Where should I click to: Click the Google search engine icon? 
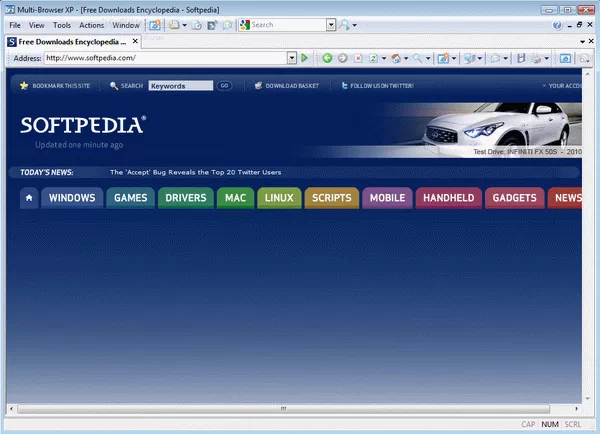(245, 25)
